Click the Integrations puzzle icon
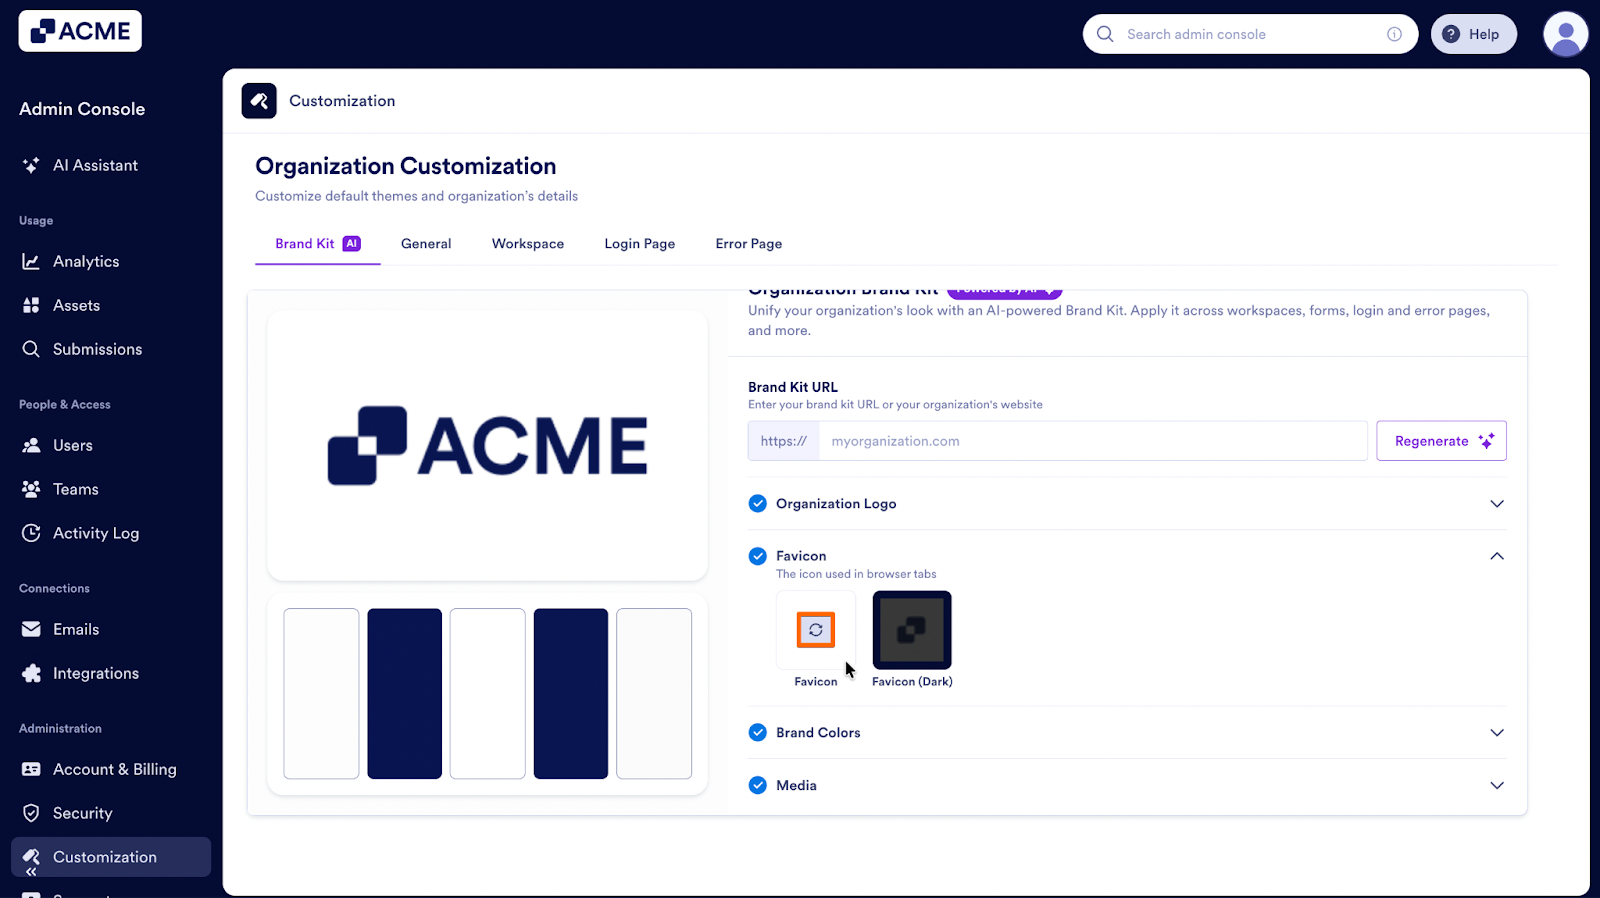 pos(31,673)
